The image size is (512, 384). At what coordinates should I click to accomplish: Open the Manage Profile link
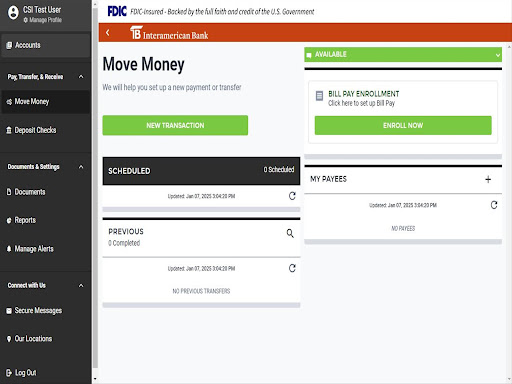43,20
